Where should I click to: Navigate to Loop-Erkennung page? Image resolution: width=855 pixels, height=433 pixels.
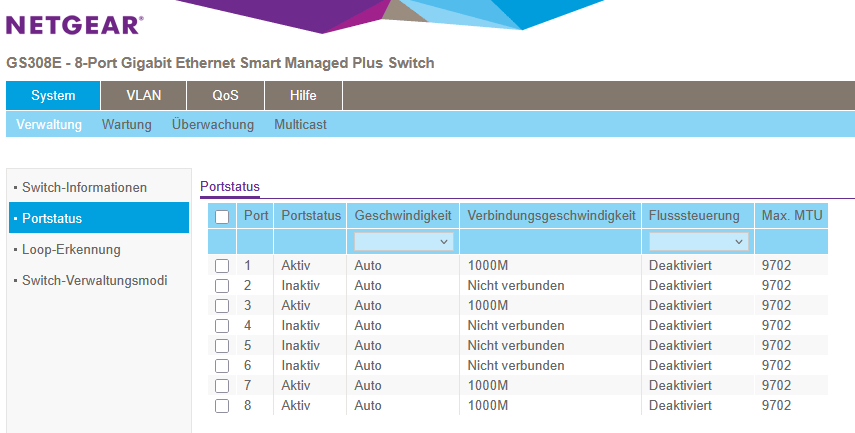(71, 249)
